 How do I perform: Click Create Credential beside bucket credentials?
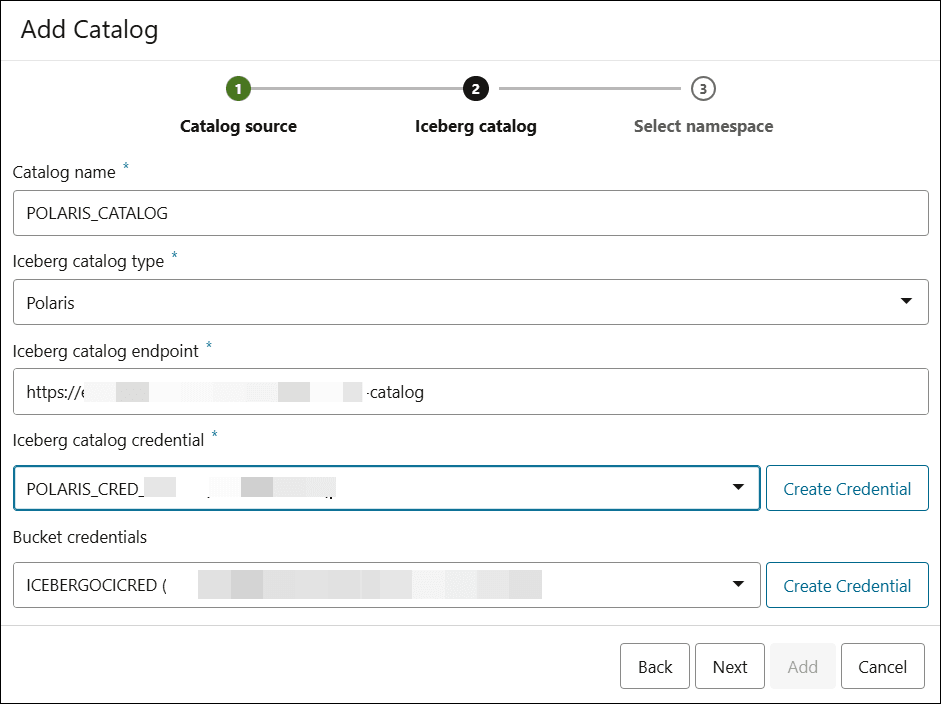pos(847,585)
